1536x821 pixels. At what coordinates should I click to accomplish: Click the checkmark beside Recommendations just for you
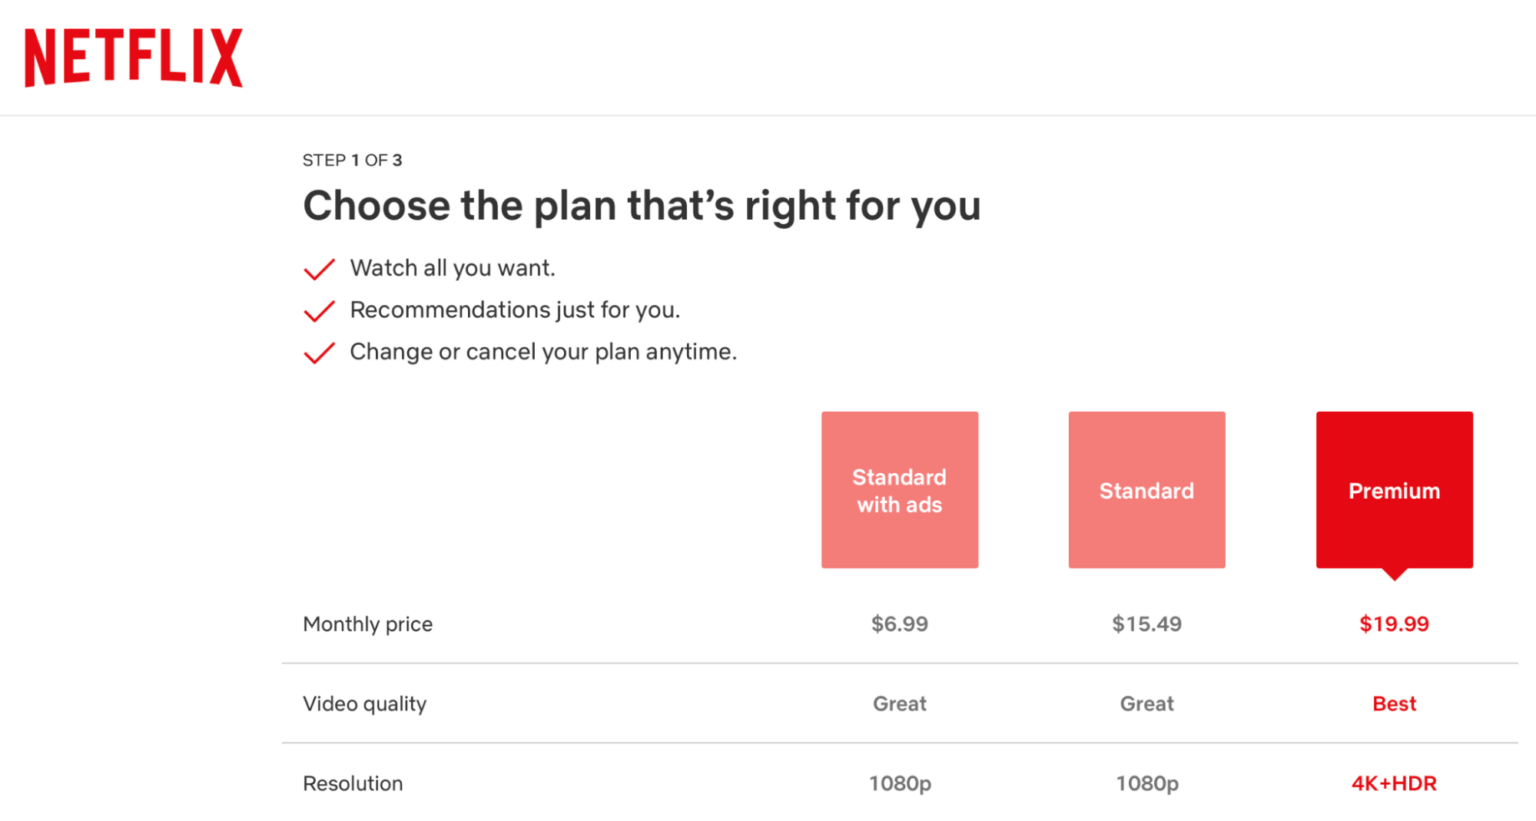click(x=318, y=310)
